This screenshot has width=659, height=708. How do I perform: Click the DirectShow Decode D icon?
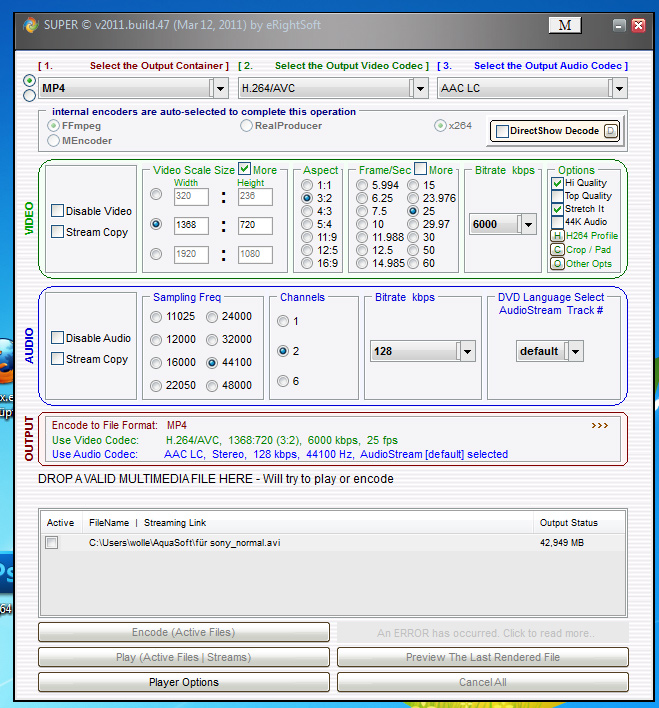pos(611,131)
